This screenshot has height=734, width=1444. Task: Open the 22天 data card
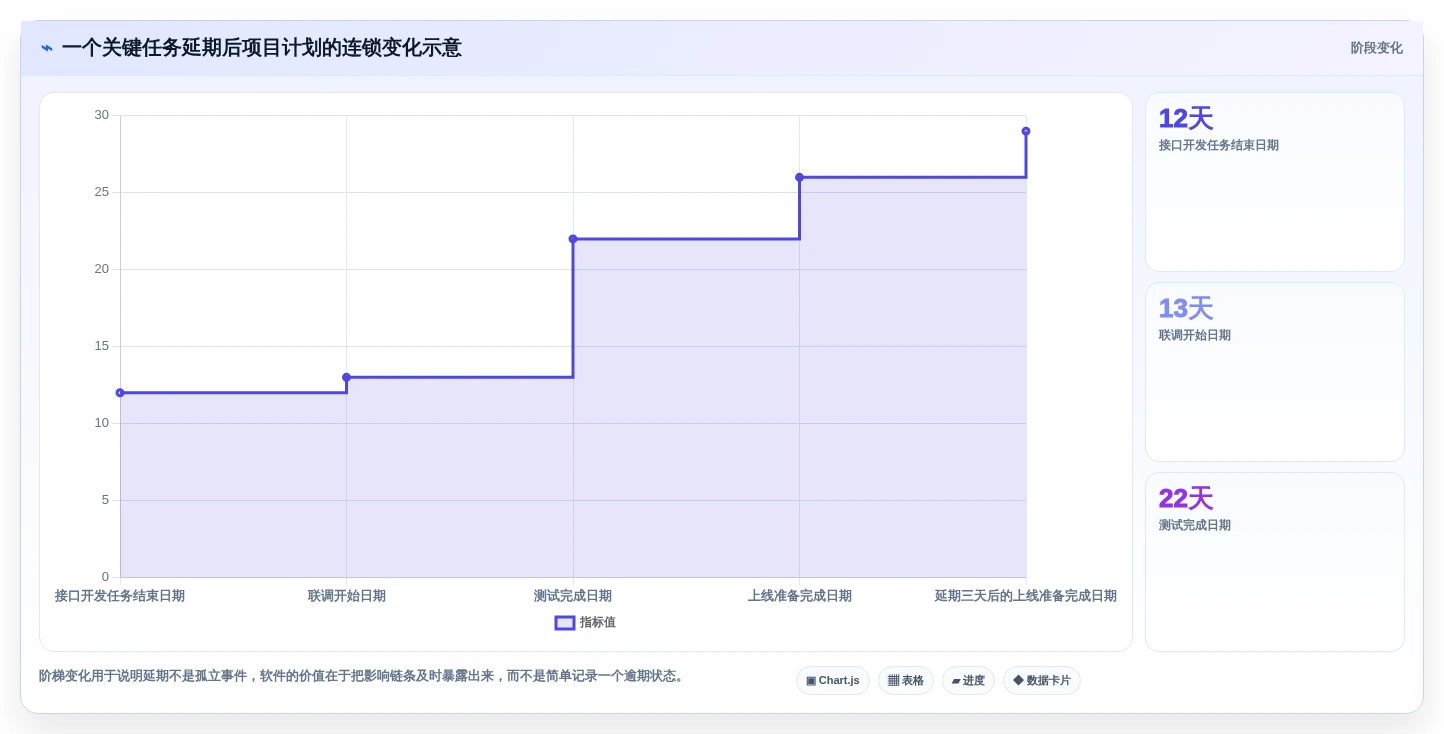(1275, 562)
